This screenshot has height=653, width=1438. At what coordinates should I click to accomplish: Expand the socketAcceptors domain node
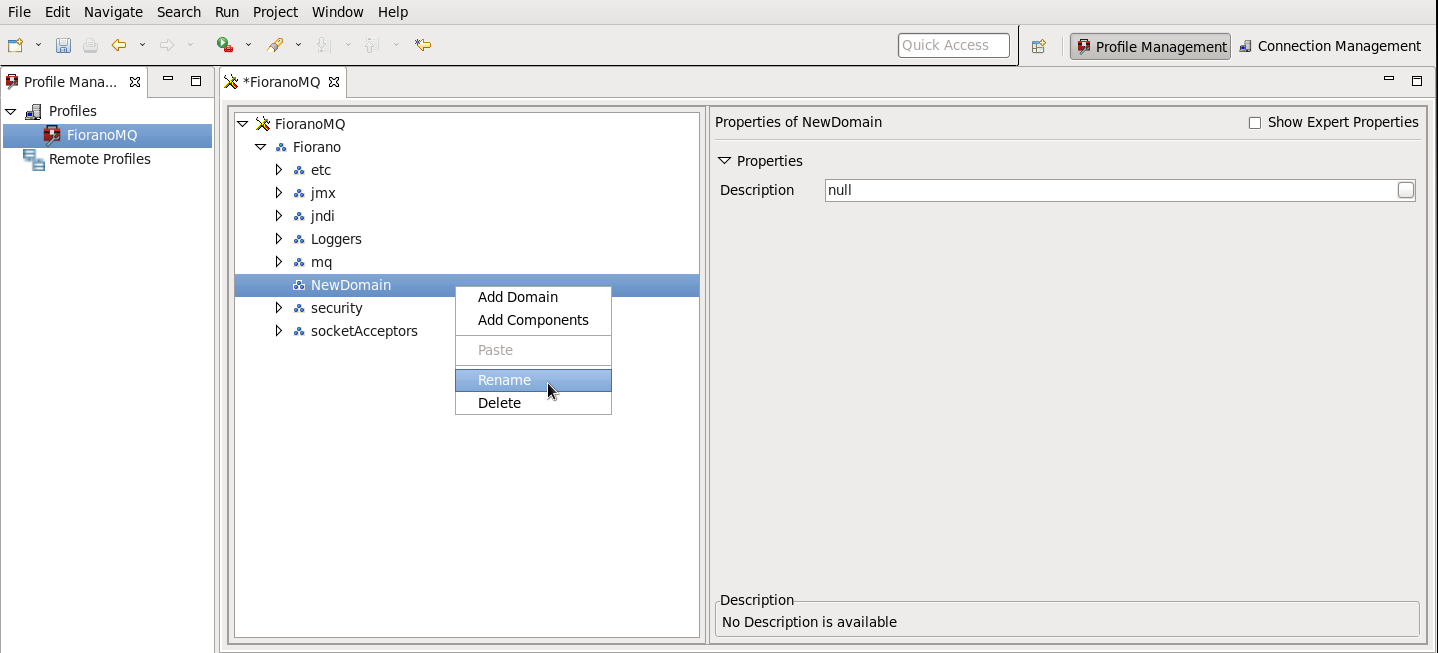[279, 331]
